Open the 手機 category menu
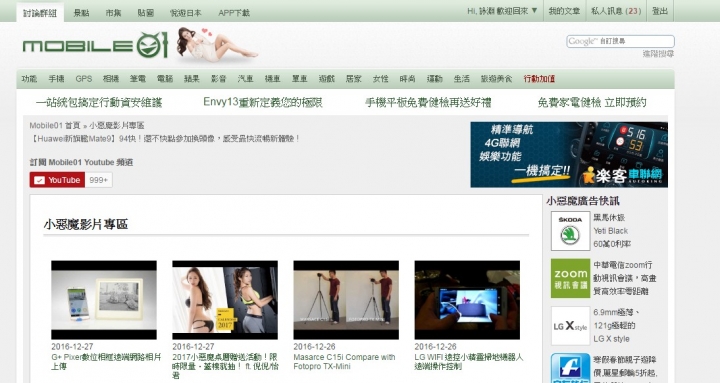The height and width of the screenshot is (383, 720). (56, 79)
